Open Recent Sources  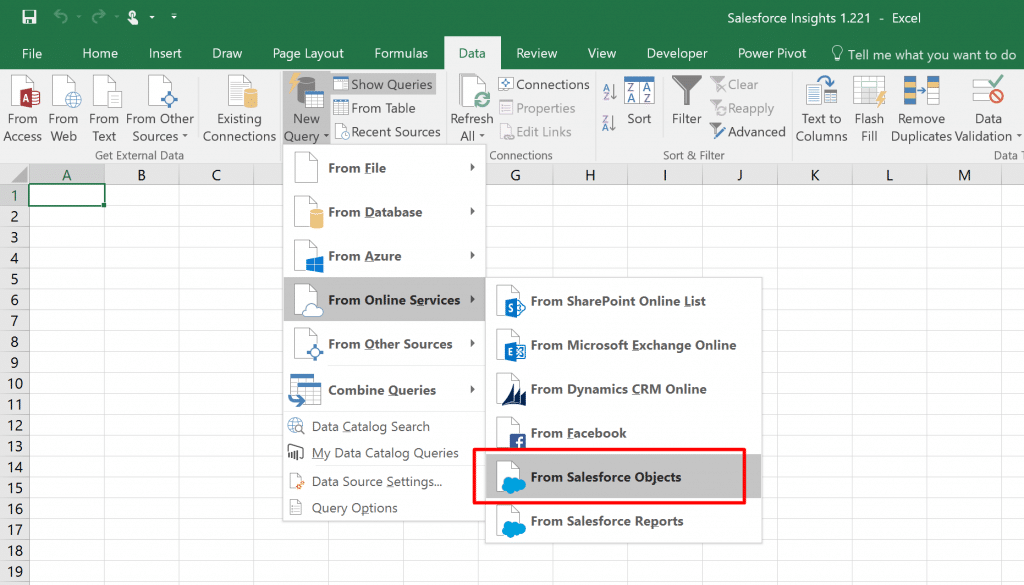[x=387, y=132]
